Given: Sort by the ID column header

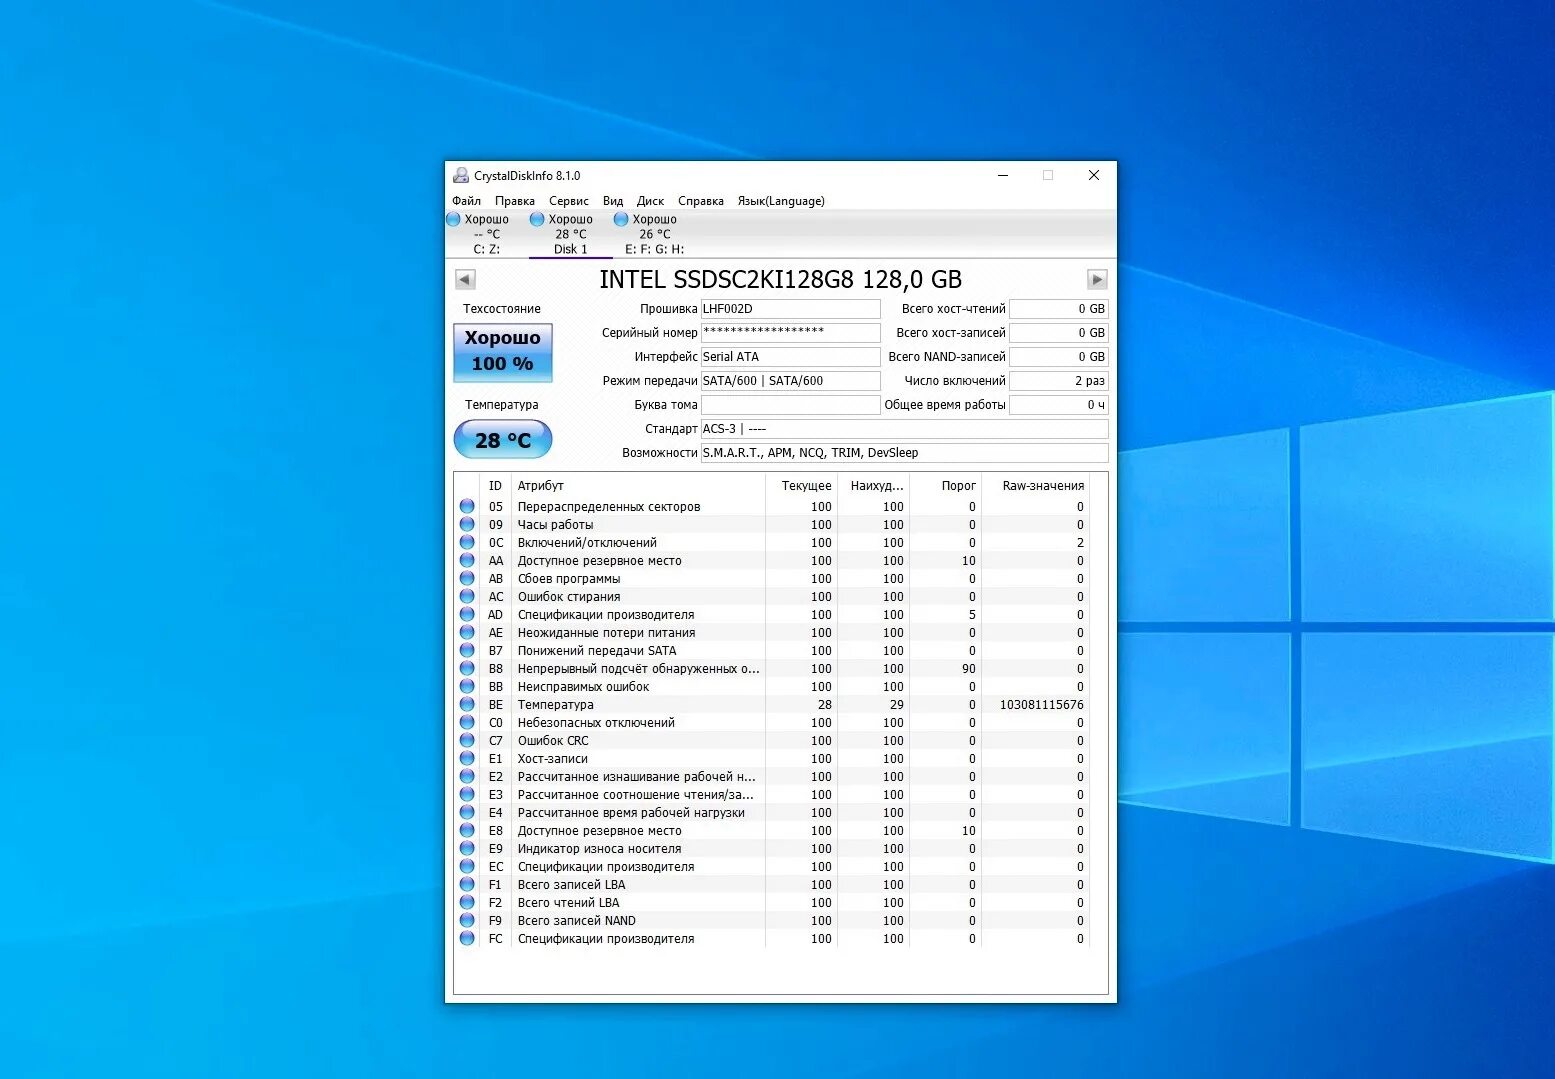Looking at the screenshot, I should tap(495, 486).
